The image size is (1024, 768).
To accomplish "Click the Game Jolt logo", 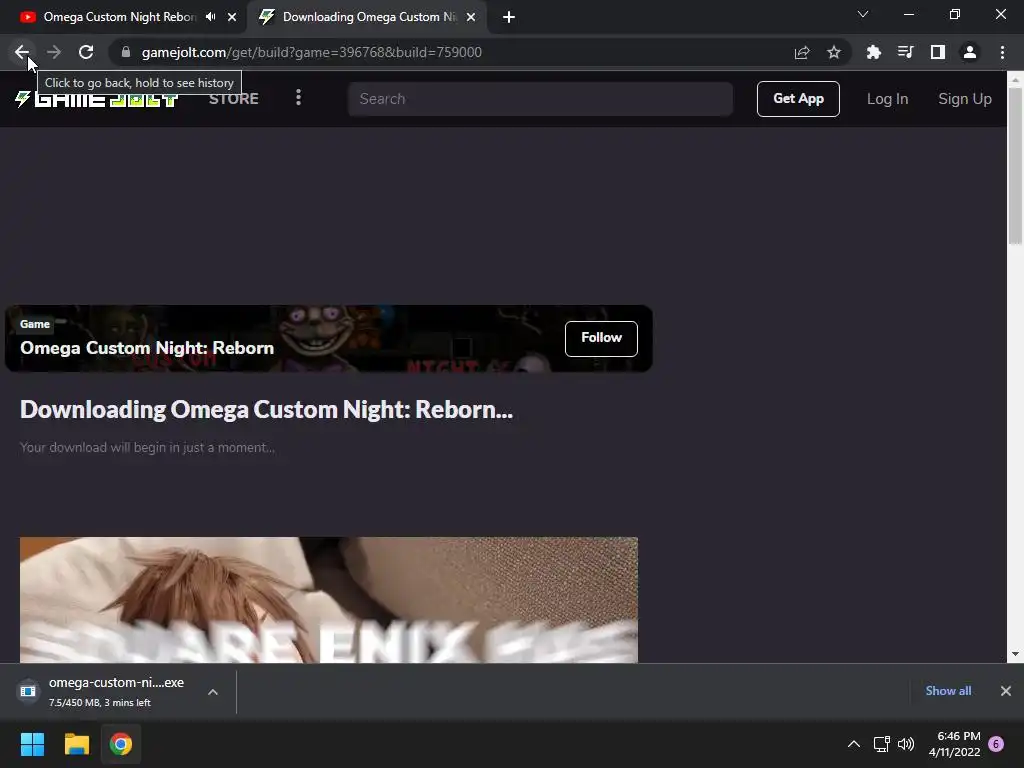I will point(97,99).
